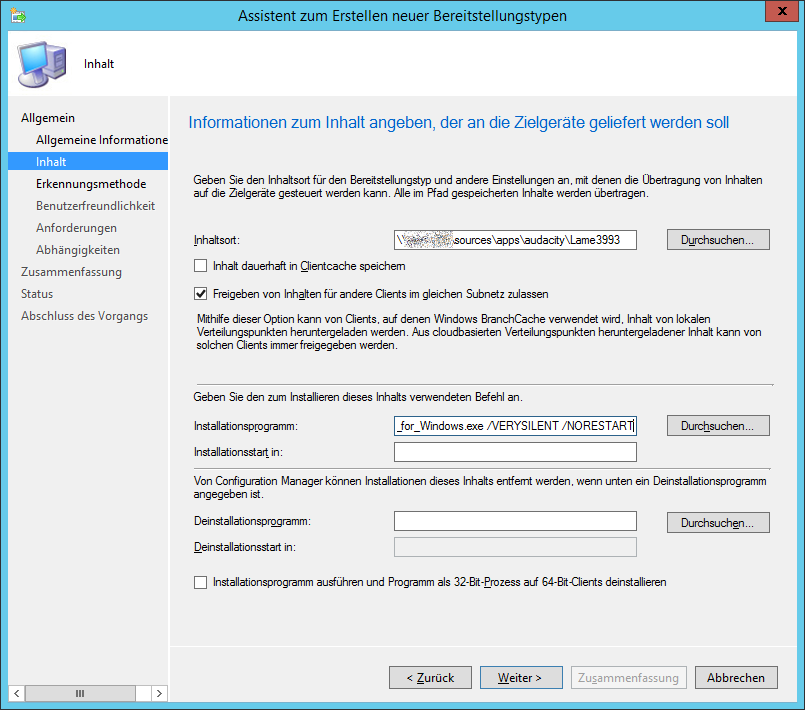Focus the 'Installationsstart in' input field
Screen dimensions: 805x710
point(515,452)
